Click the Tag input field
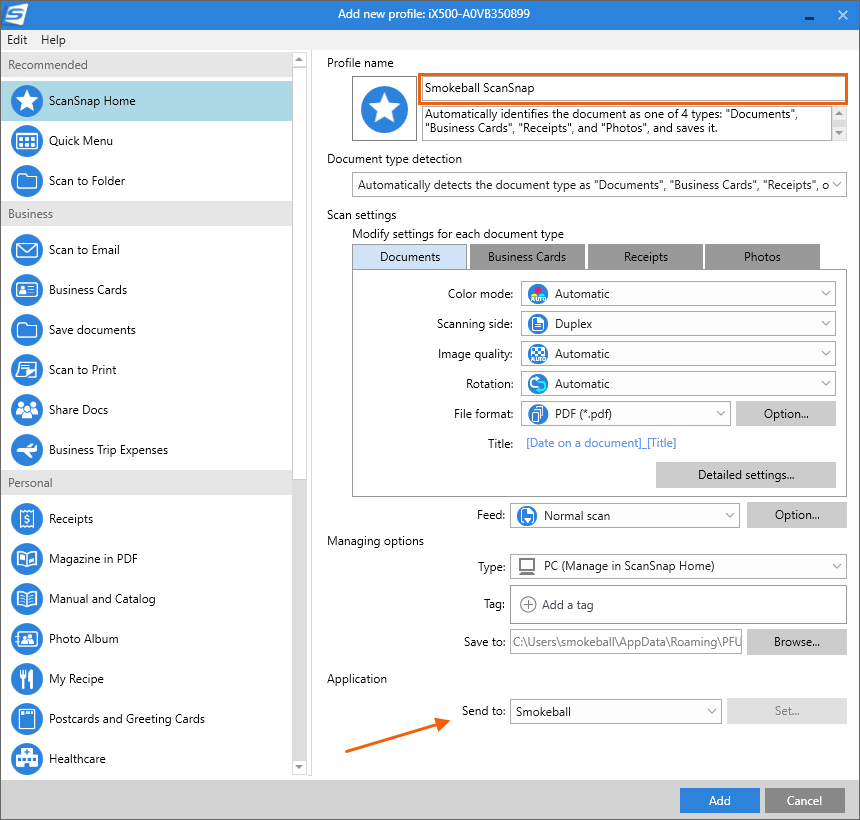Image resolution: width=860 pixels, height=820 pixels. pyautogui.click(x=678, y=604)
